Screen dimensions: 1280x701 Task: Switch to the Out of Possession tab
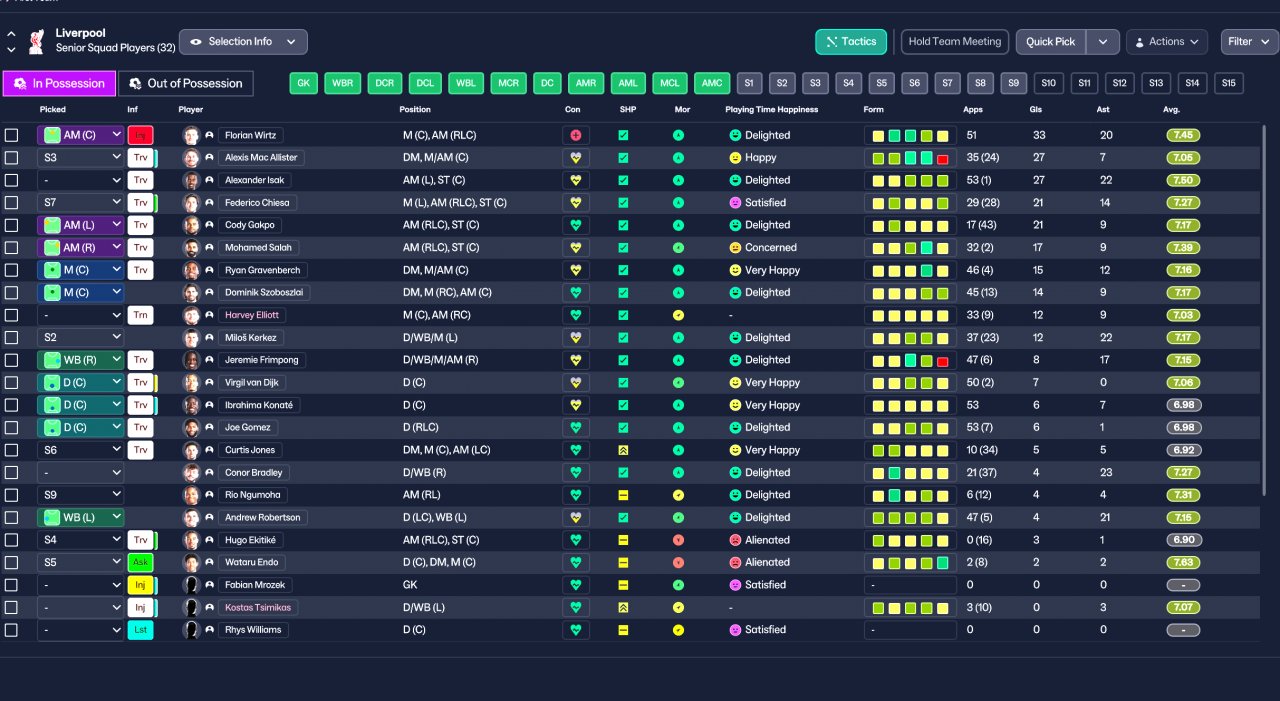[x=185, y=83]
